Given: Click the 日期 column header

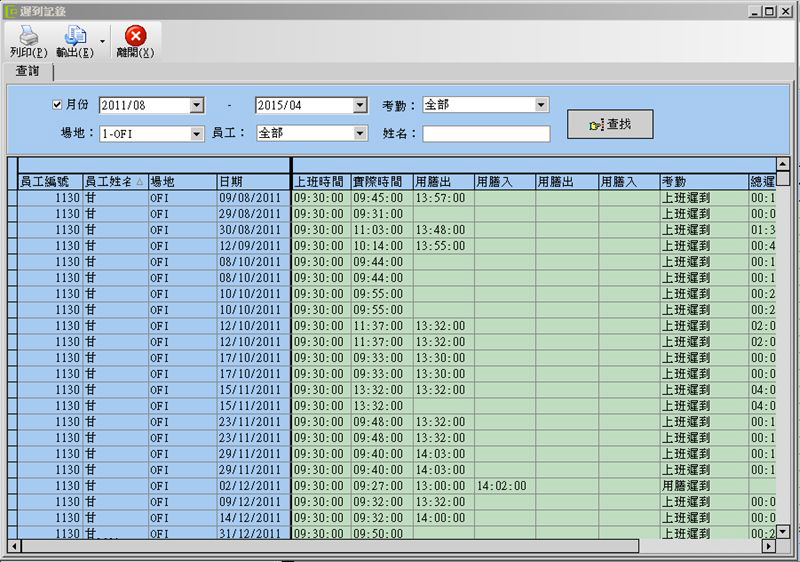Looking at the screenshot, I should [253, 182].
